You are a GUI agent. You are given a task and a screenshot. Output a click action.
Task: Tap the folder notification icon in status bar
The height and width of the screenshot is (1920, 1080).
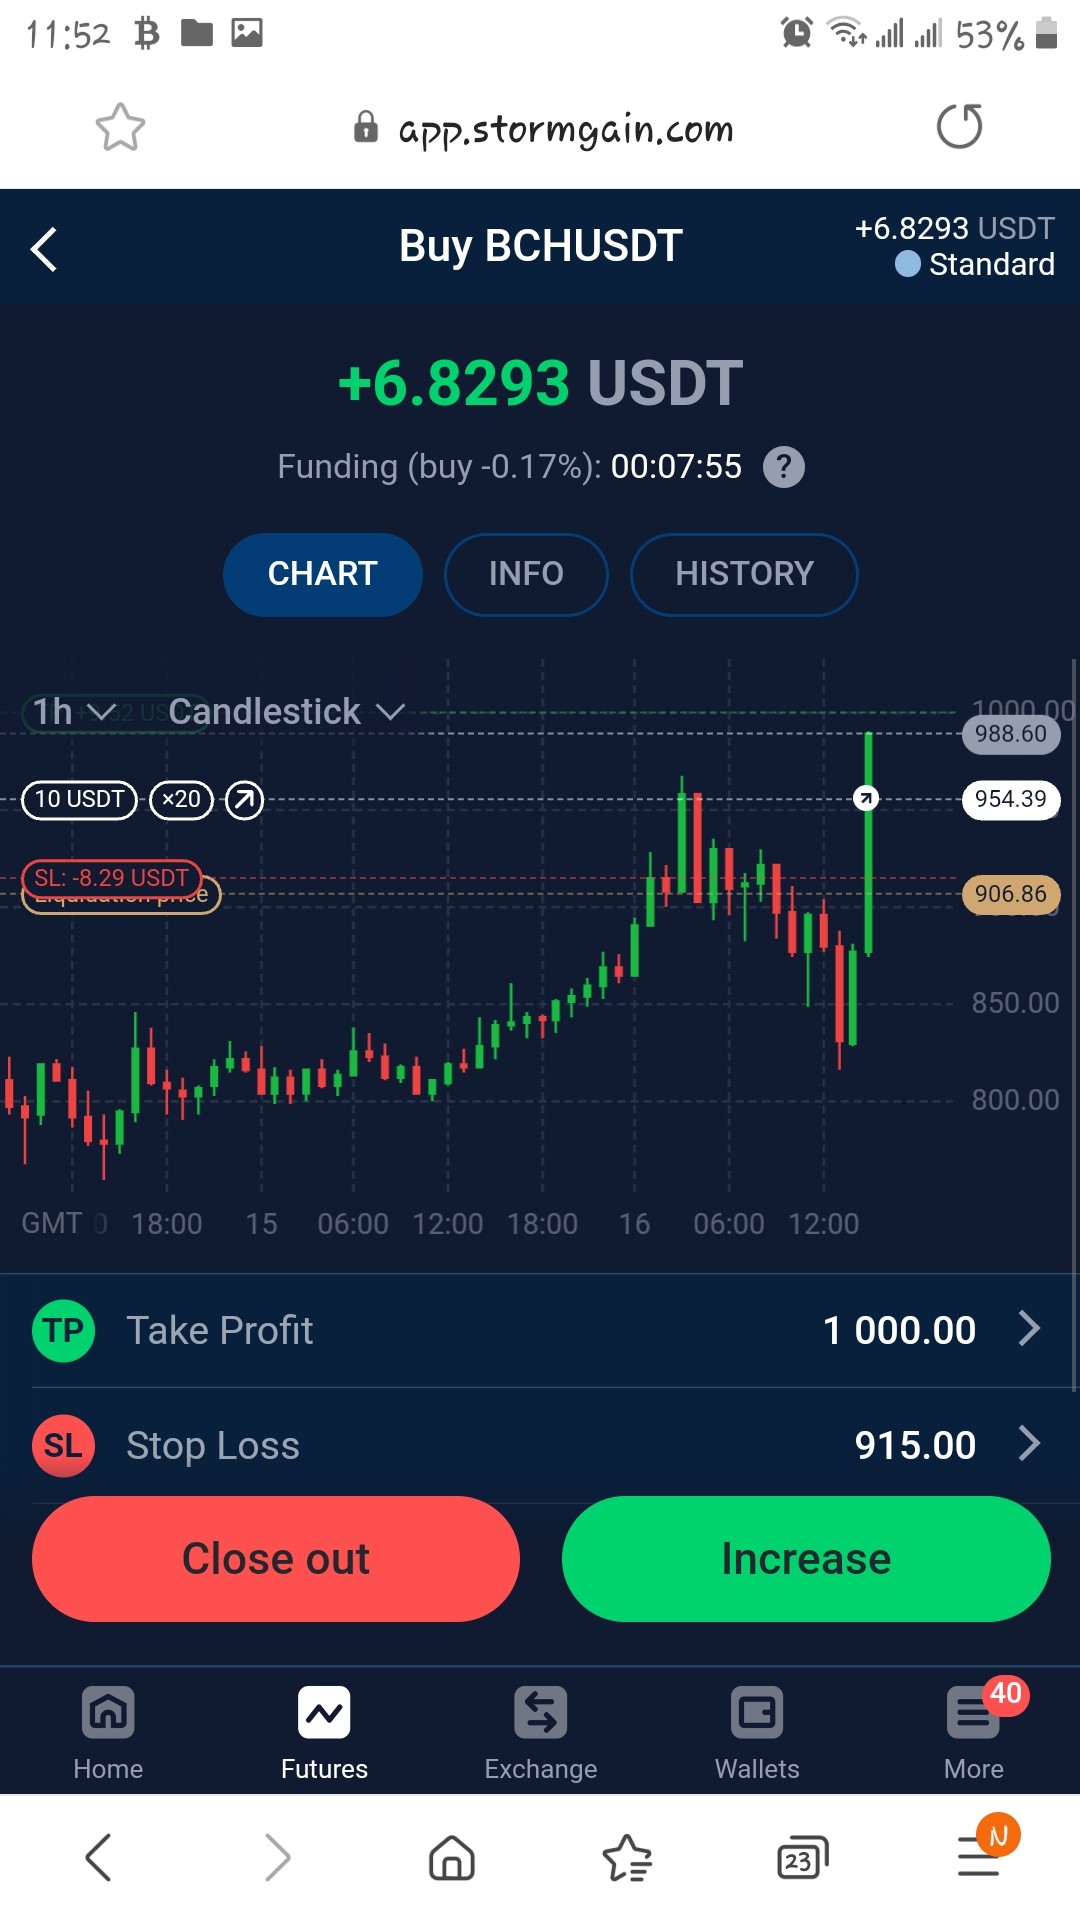click(197, 34)
